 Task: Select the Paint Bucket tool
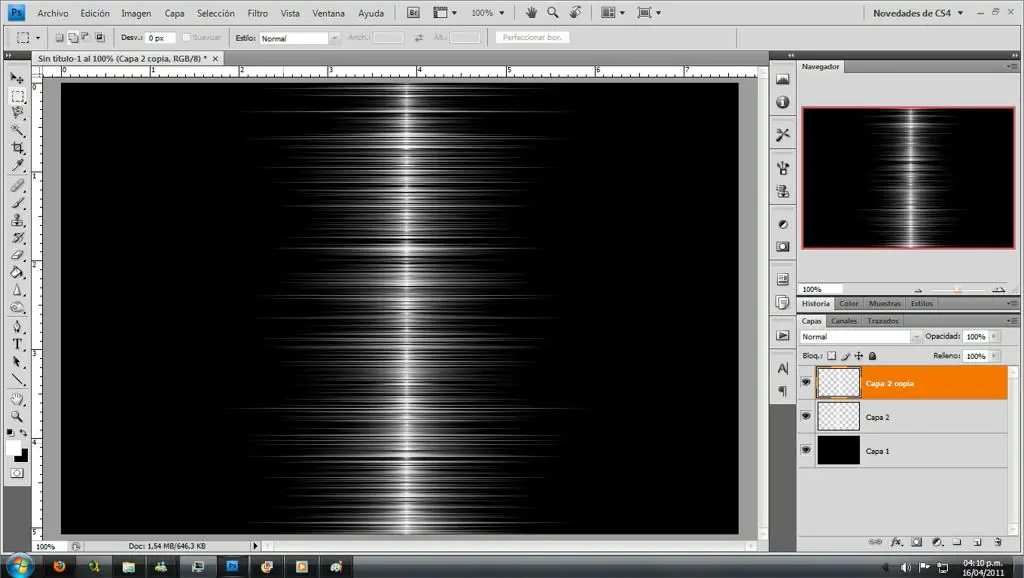coord(17,272)
